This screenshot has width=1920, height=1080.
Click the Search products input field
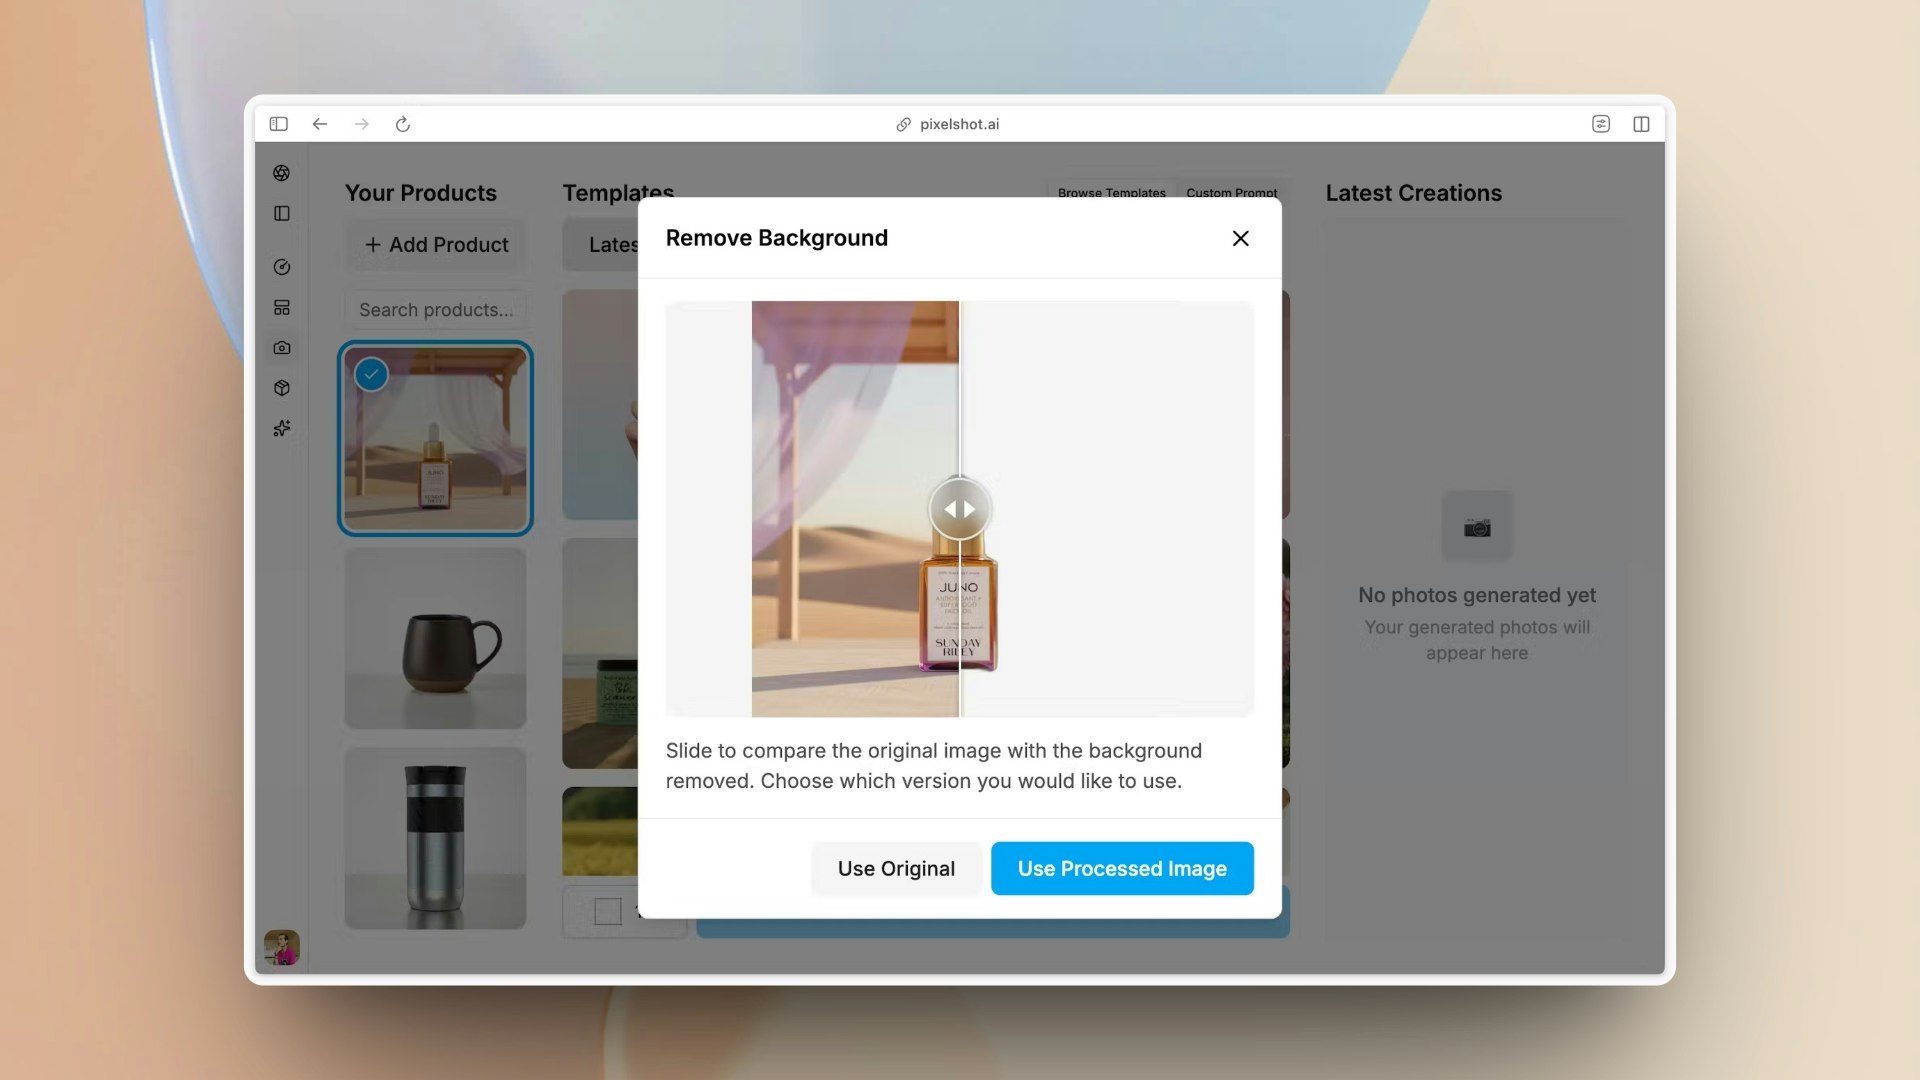[x=435, y=310]
